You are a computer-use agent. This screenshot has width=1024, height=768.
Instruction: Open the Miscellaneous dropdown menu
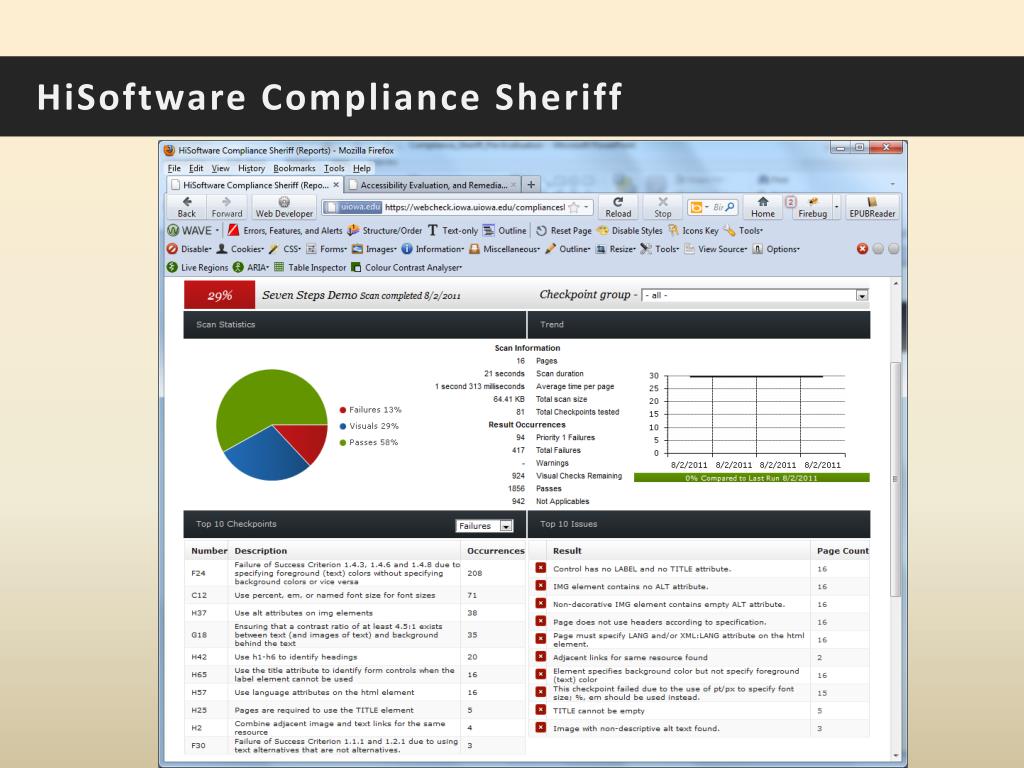click(505, 249)
